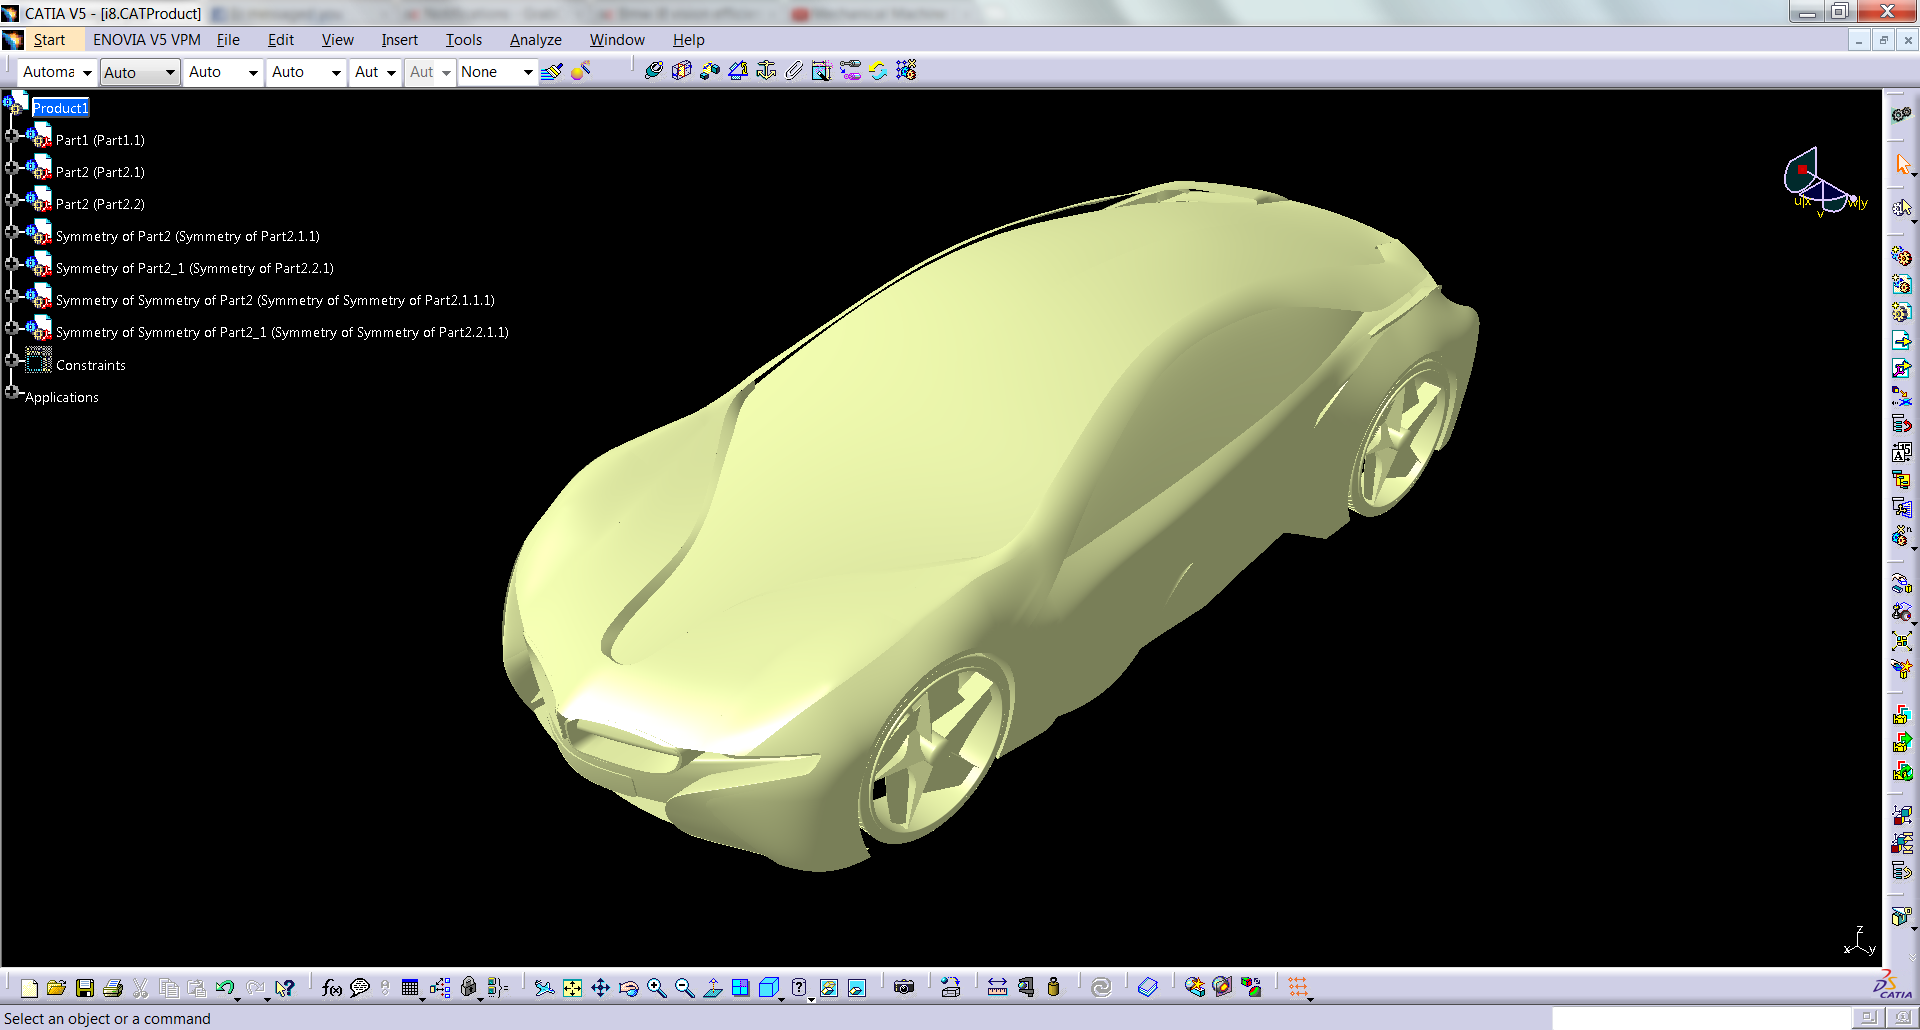Image resolution: width=1920 pixels, height=1030 pixels.
Task: Click the Zoom In magnifier
Action: (x=656, y=988)
